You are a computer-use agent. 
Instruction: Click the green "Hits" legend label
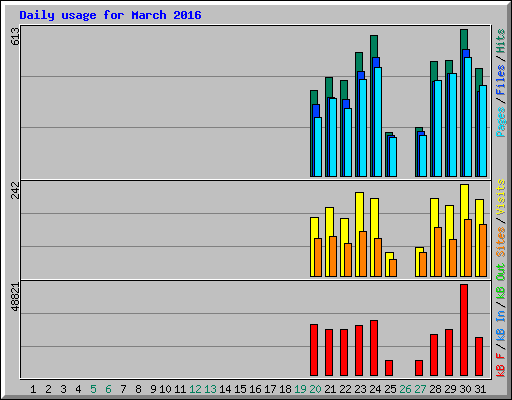pyautogui.click(x=500, y=41)
